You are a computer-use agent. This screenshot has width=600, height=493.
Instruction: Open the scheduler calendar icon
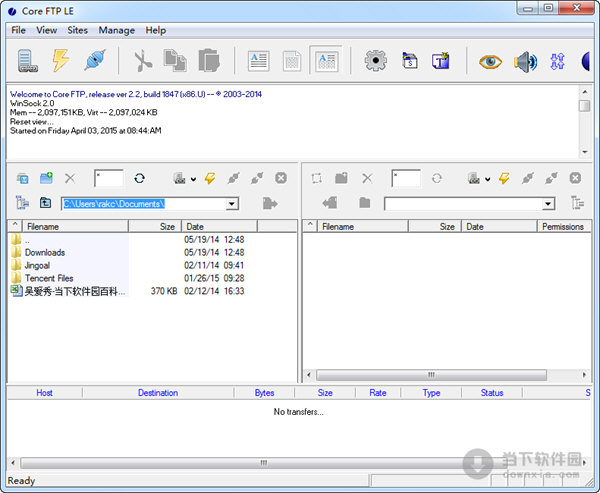tap(409, 60)
